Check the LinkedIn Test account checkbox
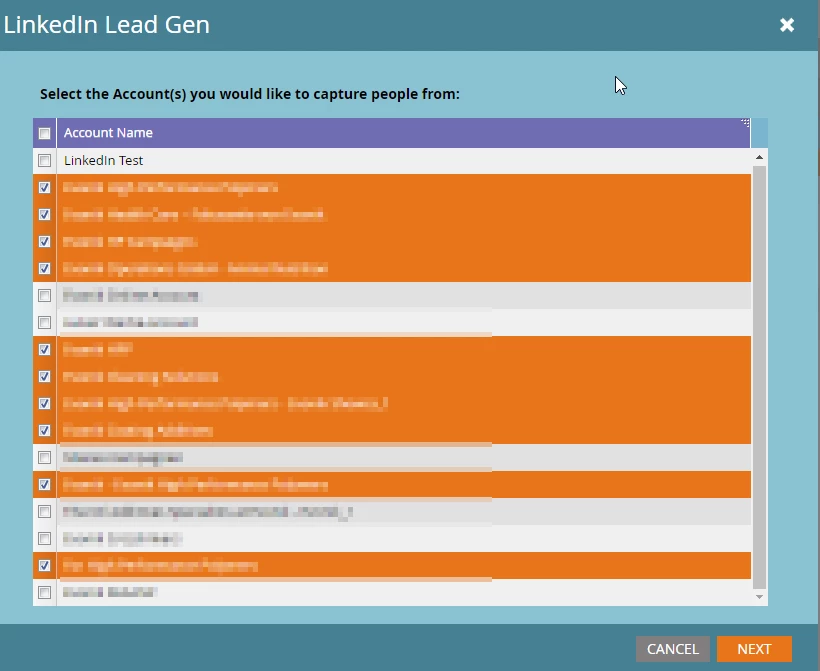 point(44,161)
